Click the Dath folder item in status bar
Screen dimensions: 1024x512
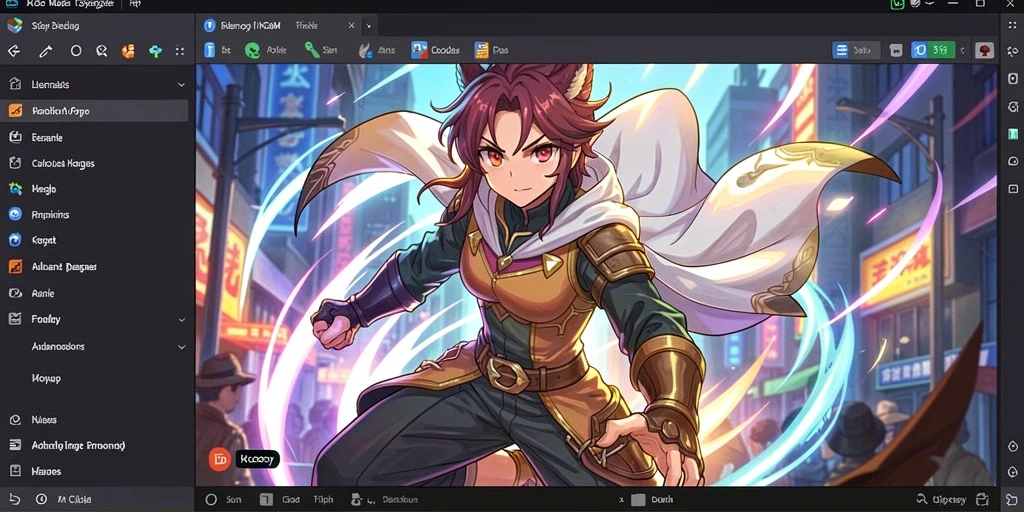click(x=653, y=500)
